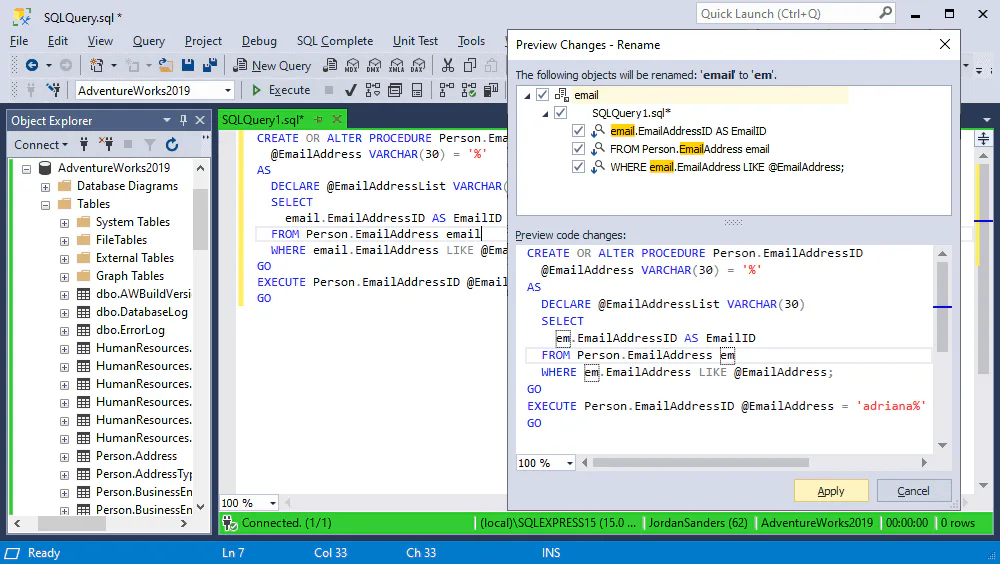The height and width of the screenshot is (564, 1000).
Task: Open a new XMLA query
Action: [x=396, y=65]
